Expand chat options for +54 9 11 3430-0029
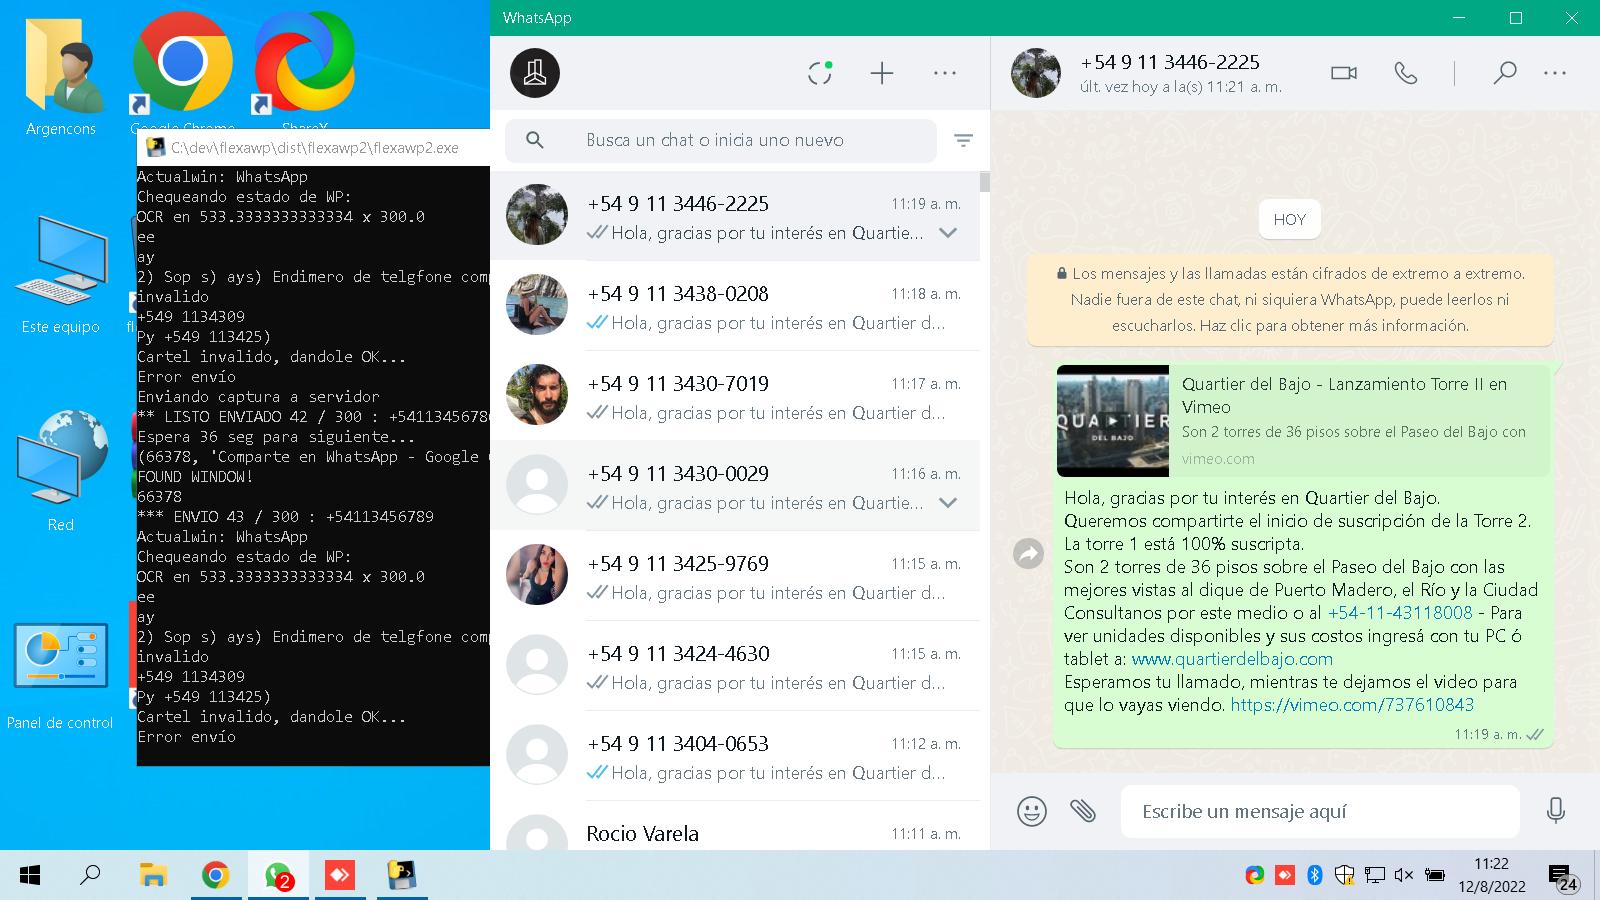 click(x=948, y=503)
